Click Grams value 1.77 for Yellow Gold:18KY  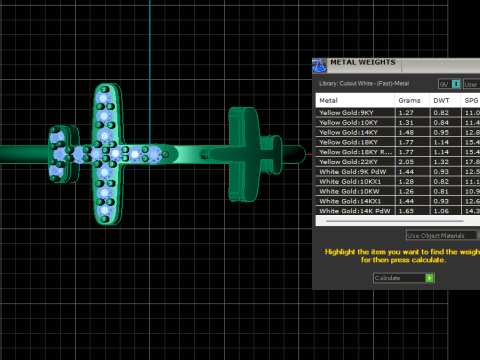pos(406,142)
